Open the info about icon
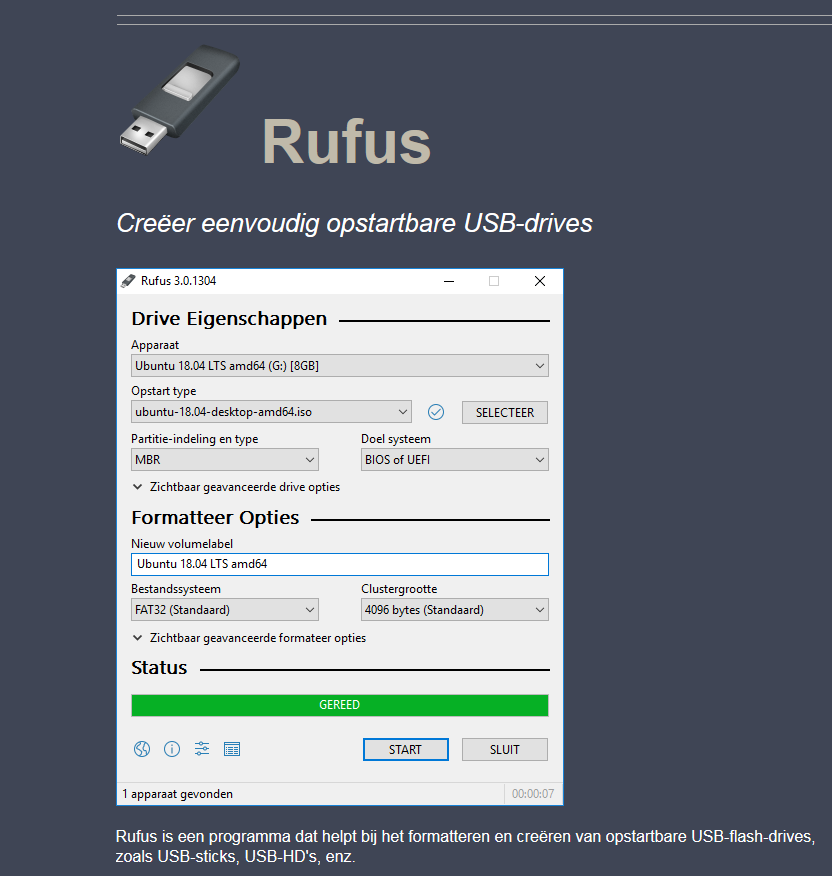 (172, 749)
